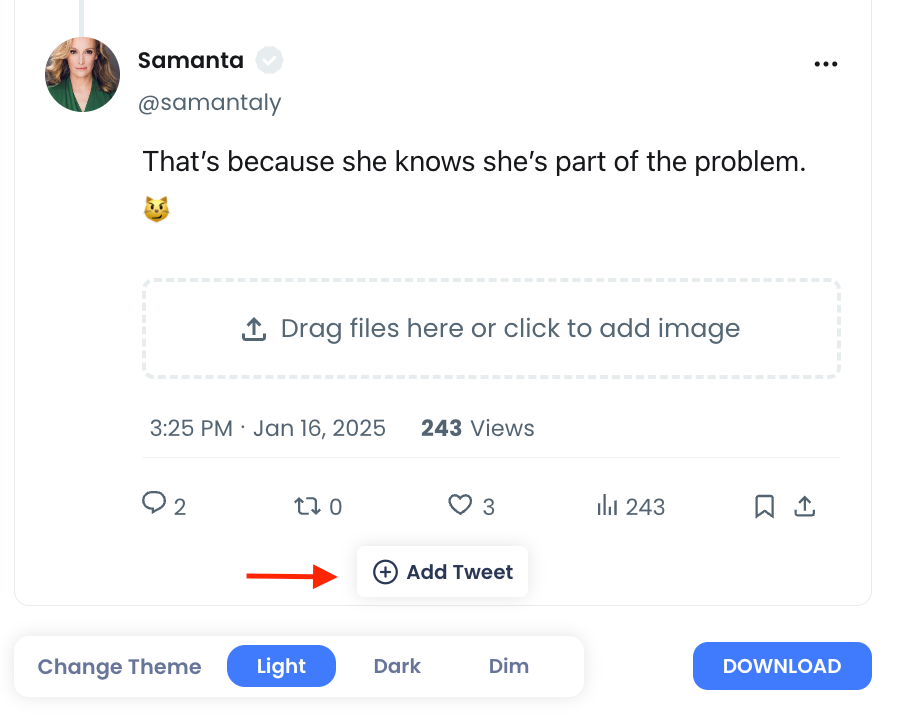Click the analytics bar chart icon showing views

[608, 507]
